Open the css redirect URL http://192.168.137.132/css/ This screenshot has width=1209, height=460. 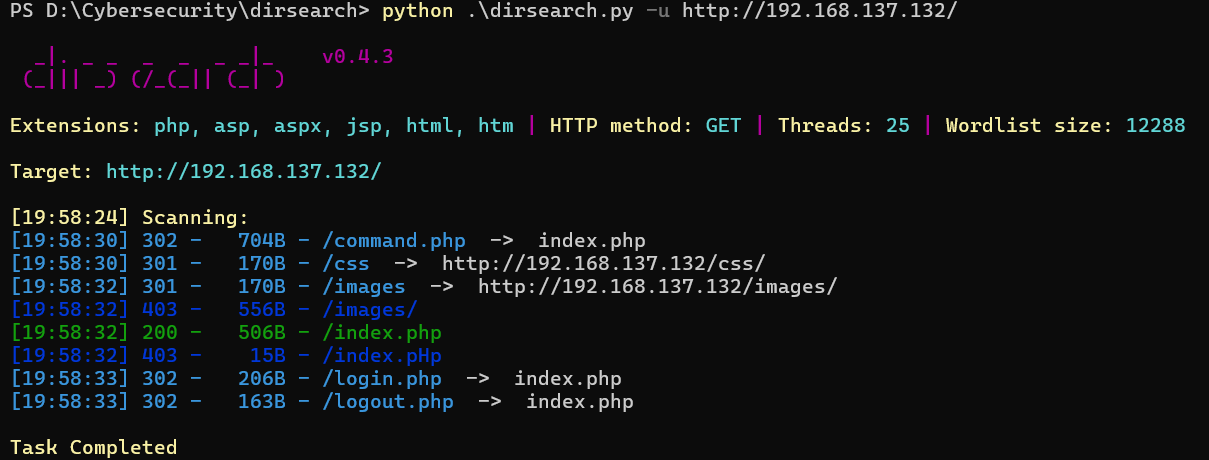603,264
